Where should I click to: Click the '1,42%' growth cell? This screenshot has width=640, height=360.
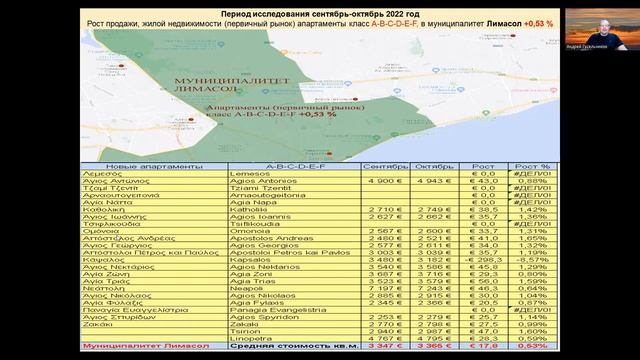click(x=532, y=210)
